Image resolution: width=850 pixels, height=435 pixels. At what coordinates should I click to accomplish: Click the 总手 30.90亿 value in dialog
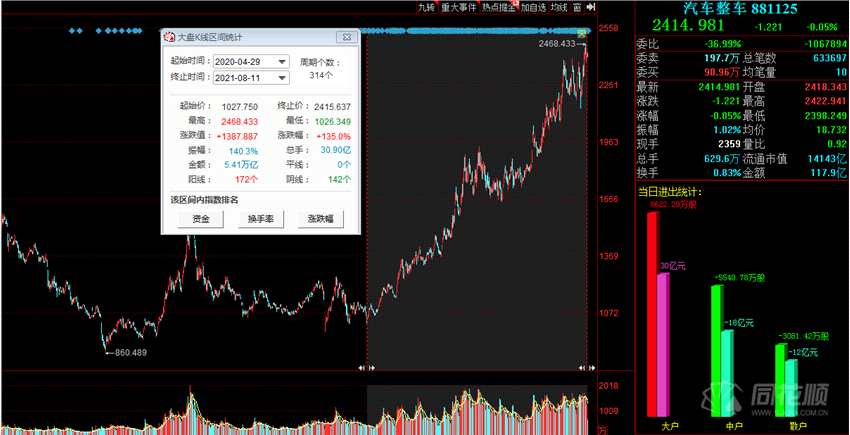336,150
